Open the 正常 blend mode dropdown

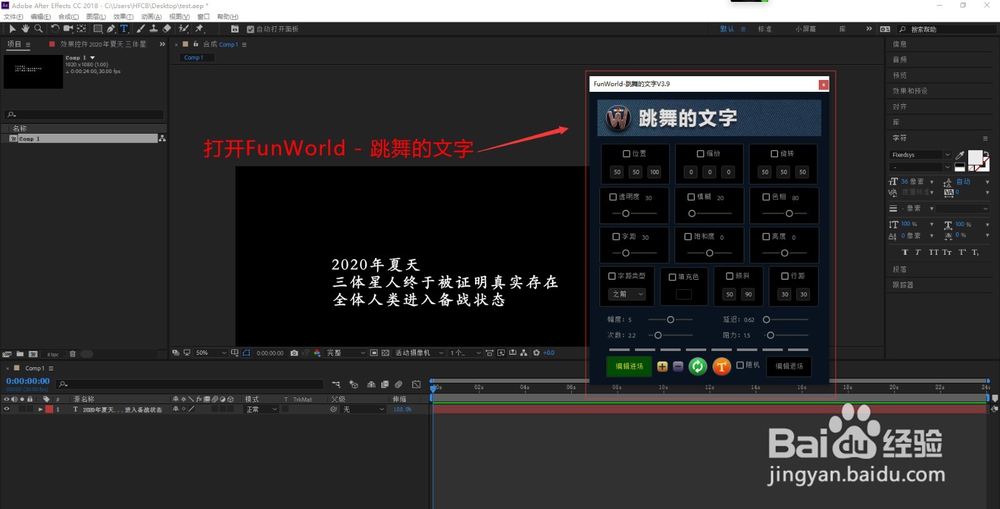(261, 409)
